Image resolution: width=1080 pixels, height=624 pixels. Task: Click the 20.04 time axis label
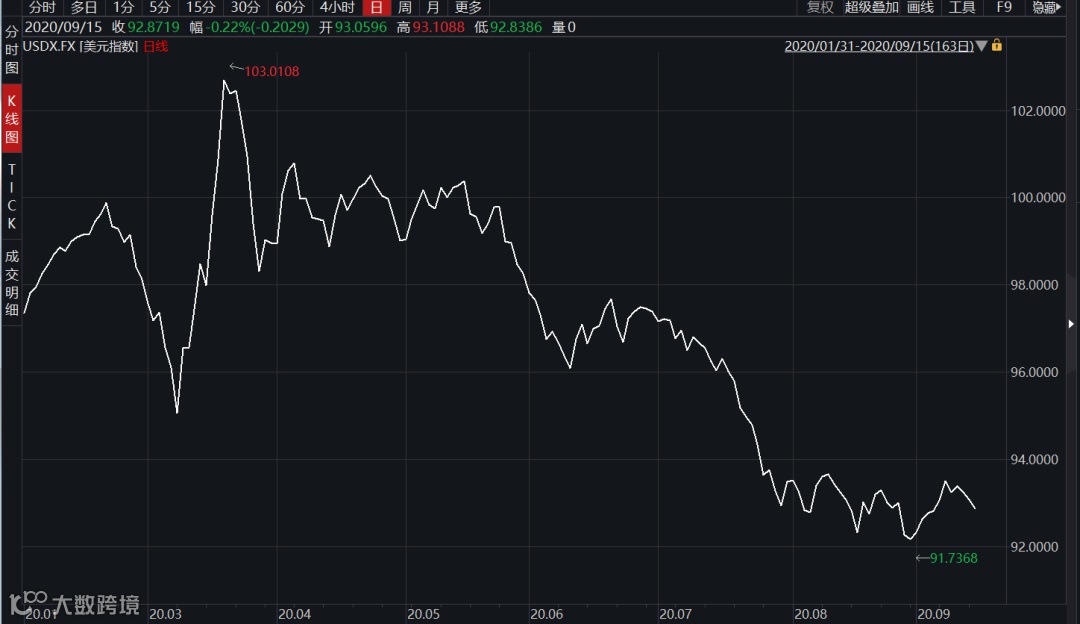[294, 614]
